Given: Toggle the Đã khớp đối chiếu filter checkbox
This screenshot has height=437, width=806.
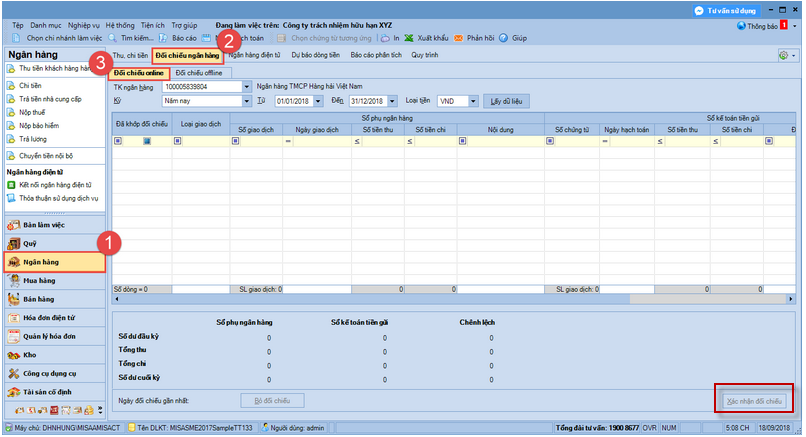Looking at the screenshot, I should [147, 141].
